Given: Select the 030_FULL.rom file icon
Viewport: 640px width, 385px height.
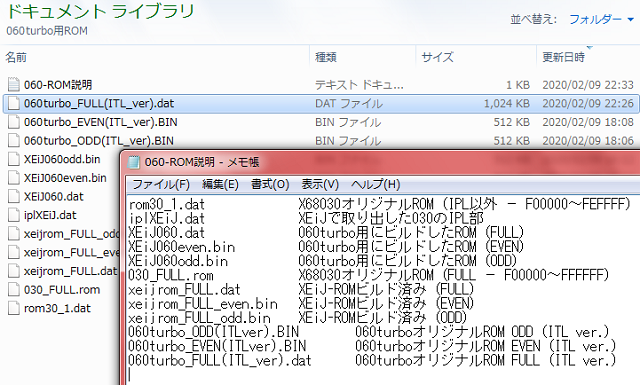Looking at the screenshot, I should pos(13,289).
